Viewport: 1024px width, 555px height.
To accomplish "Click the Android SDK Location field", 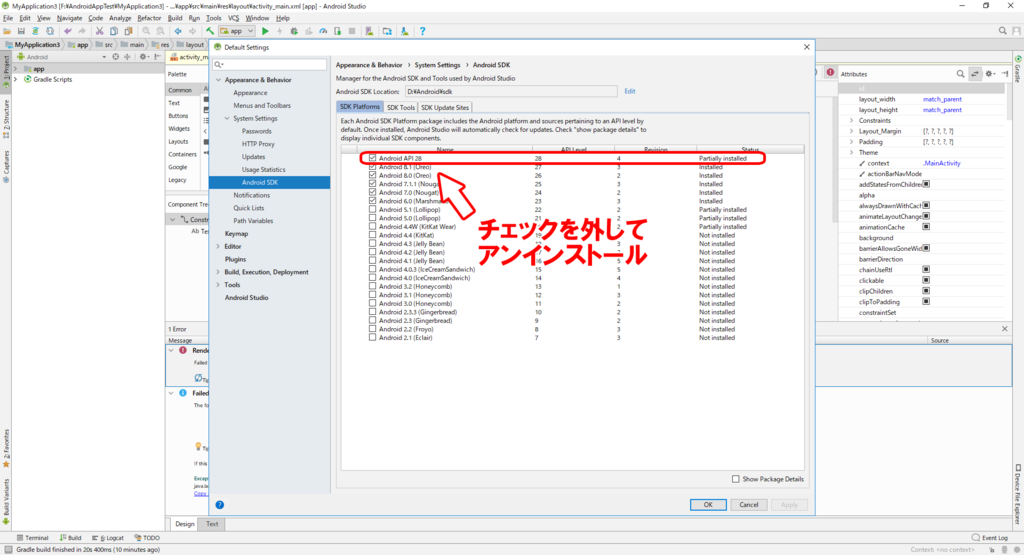I will coord(511,91).
